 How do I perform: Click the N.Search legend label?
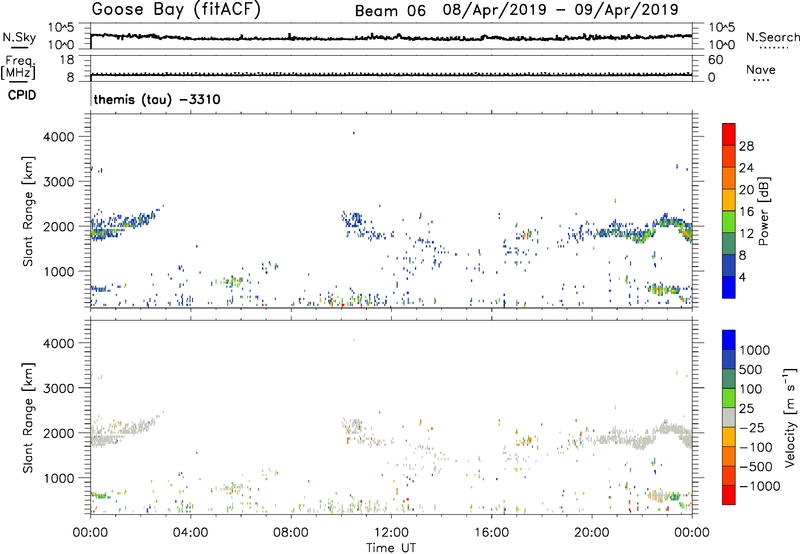[x=773, y=37]
